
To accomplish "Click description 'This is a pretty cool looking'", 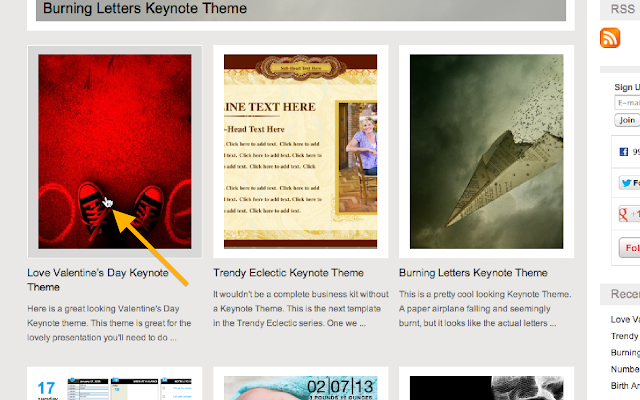I will (485, 309).
